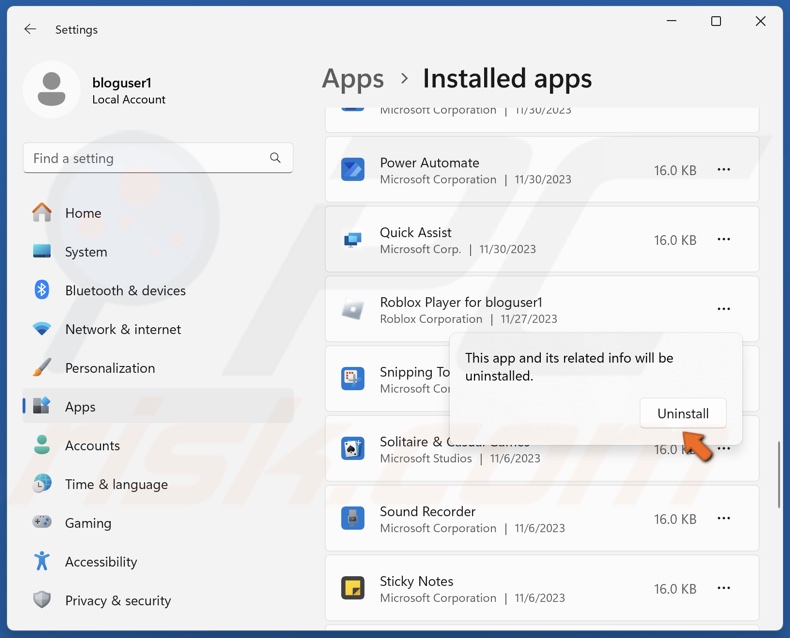Click the Sticky Notes app name
Viewport: 790px width, 638px height.
click(416, 581)
